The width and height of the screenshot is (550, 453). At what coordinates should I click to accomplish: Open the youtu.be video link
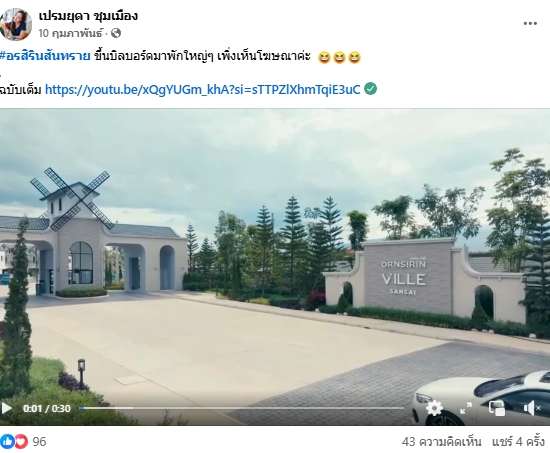tap(203, 90)
